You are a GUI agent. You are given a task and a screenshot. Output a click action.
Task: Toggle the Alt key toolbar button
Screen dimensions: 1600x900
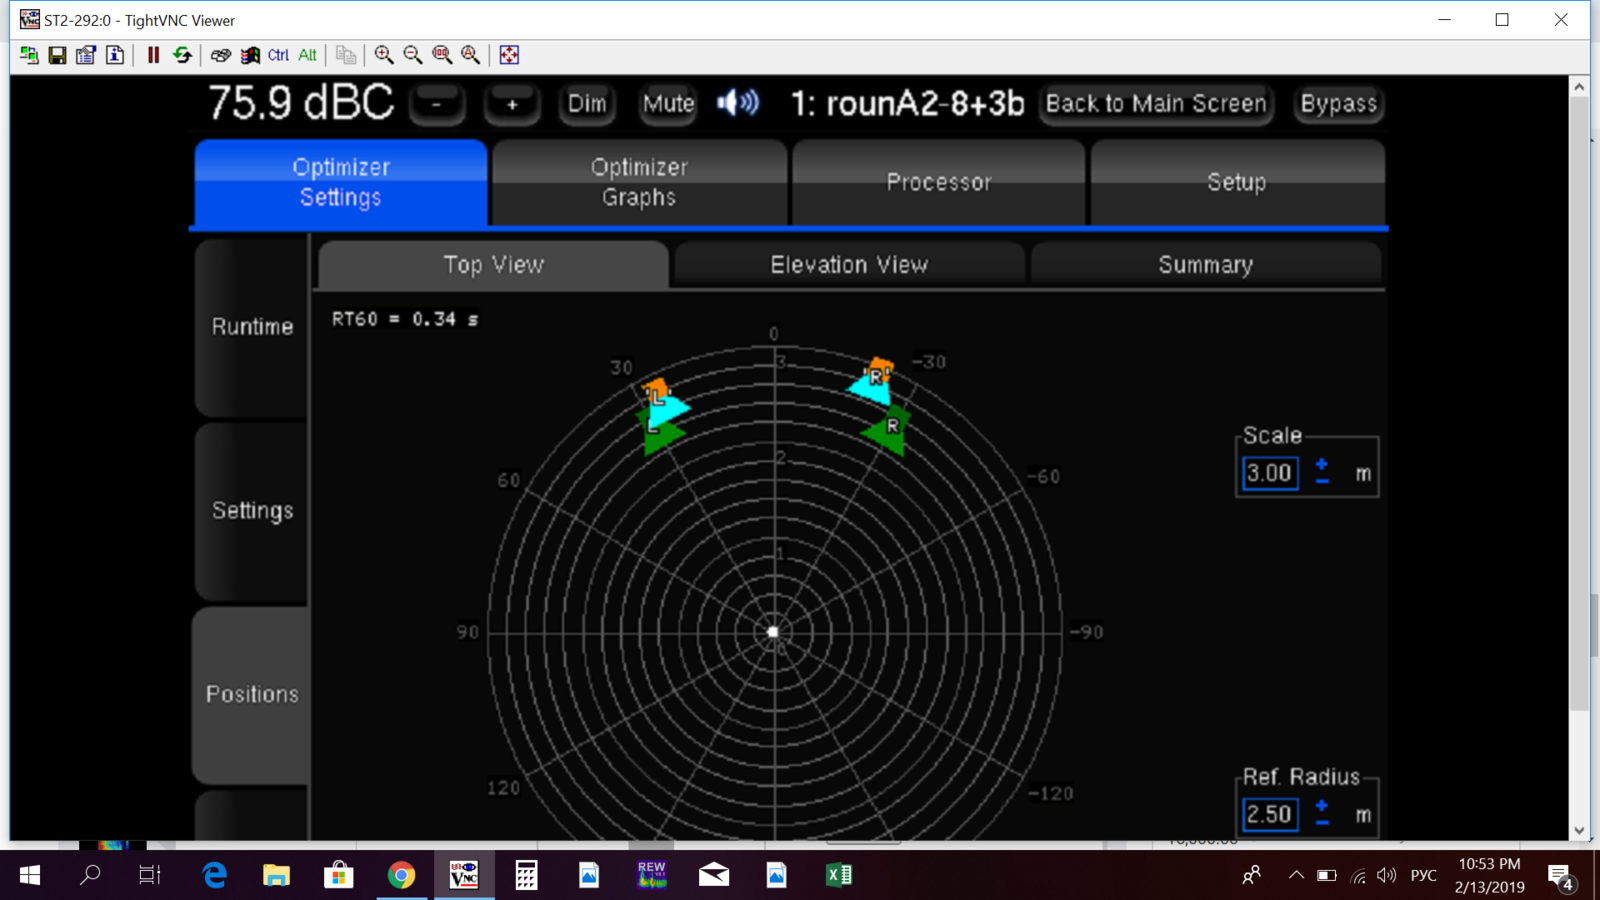click(307, 55)
